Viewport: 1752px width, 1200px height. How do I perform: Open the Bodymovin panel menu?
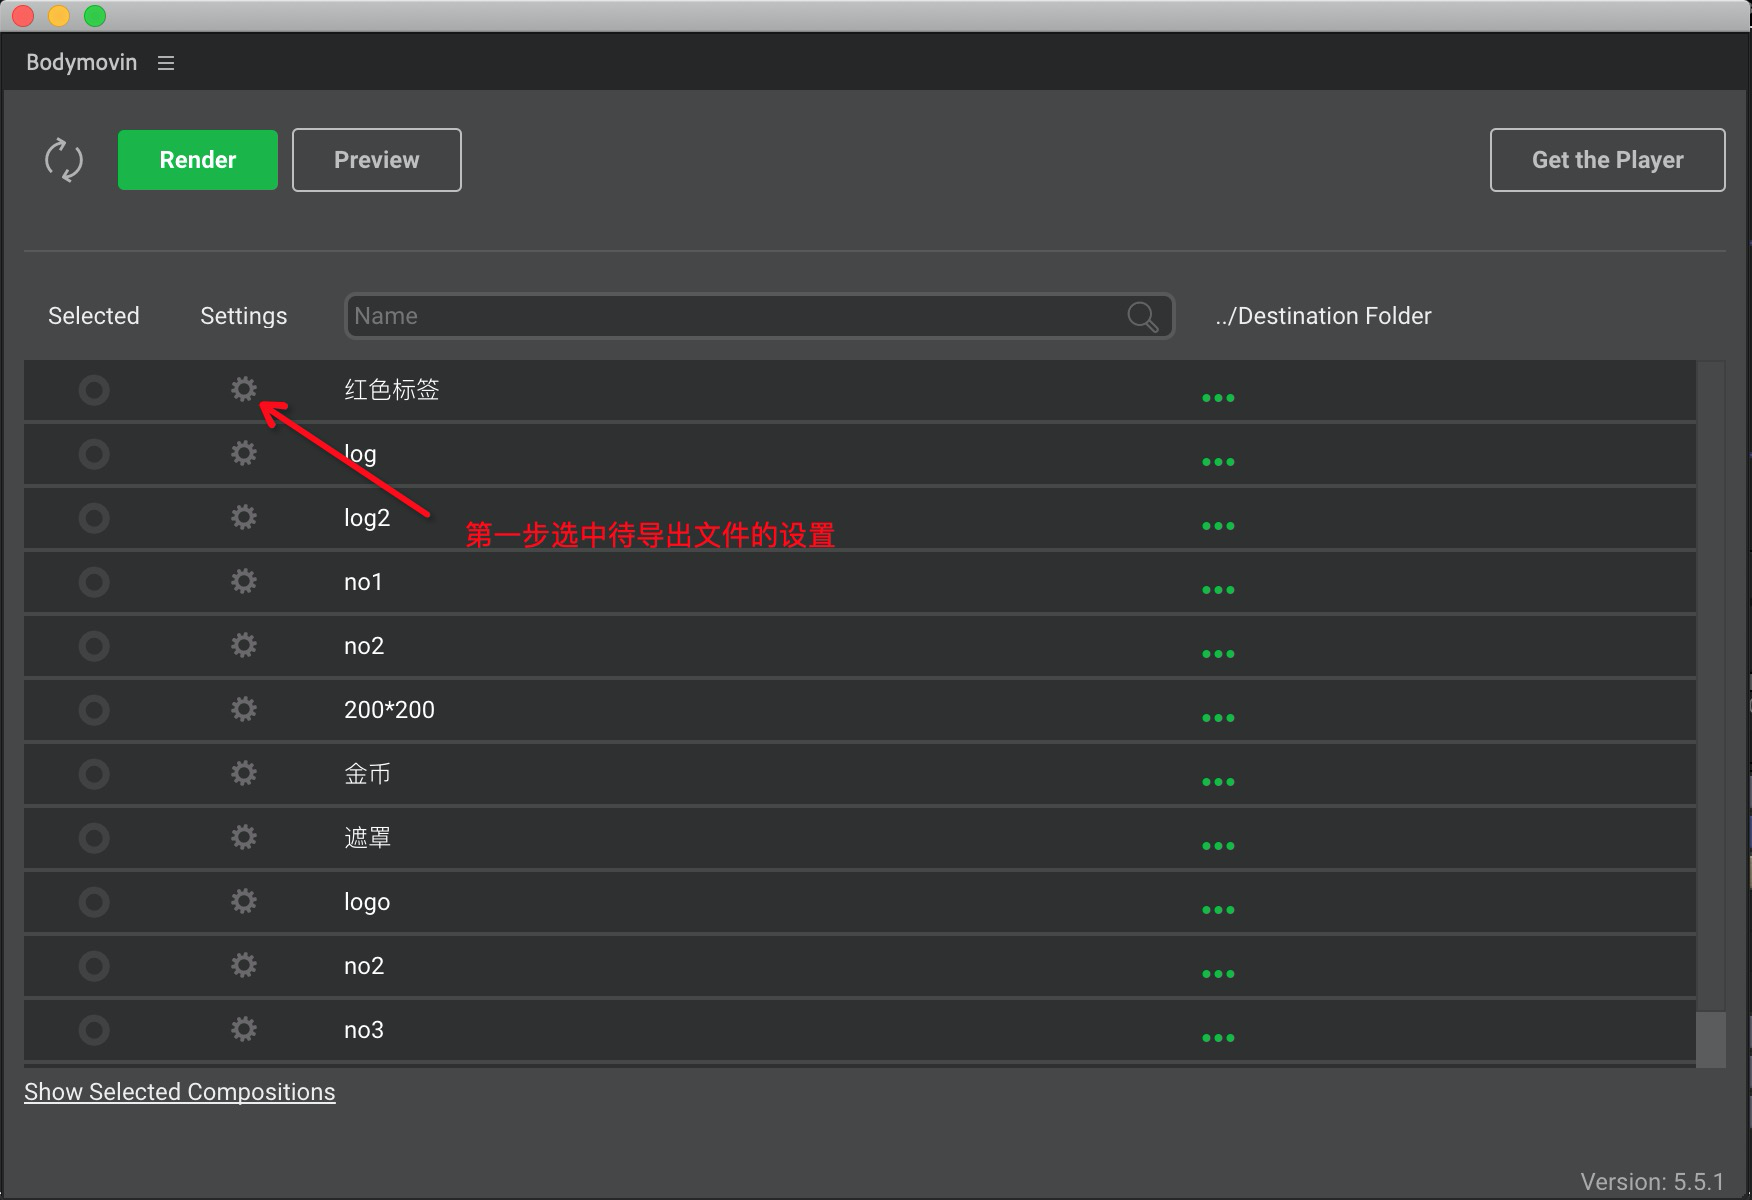pyautogui.click(x=166, y=63)
